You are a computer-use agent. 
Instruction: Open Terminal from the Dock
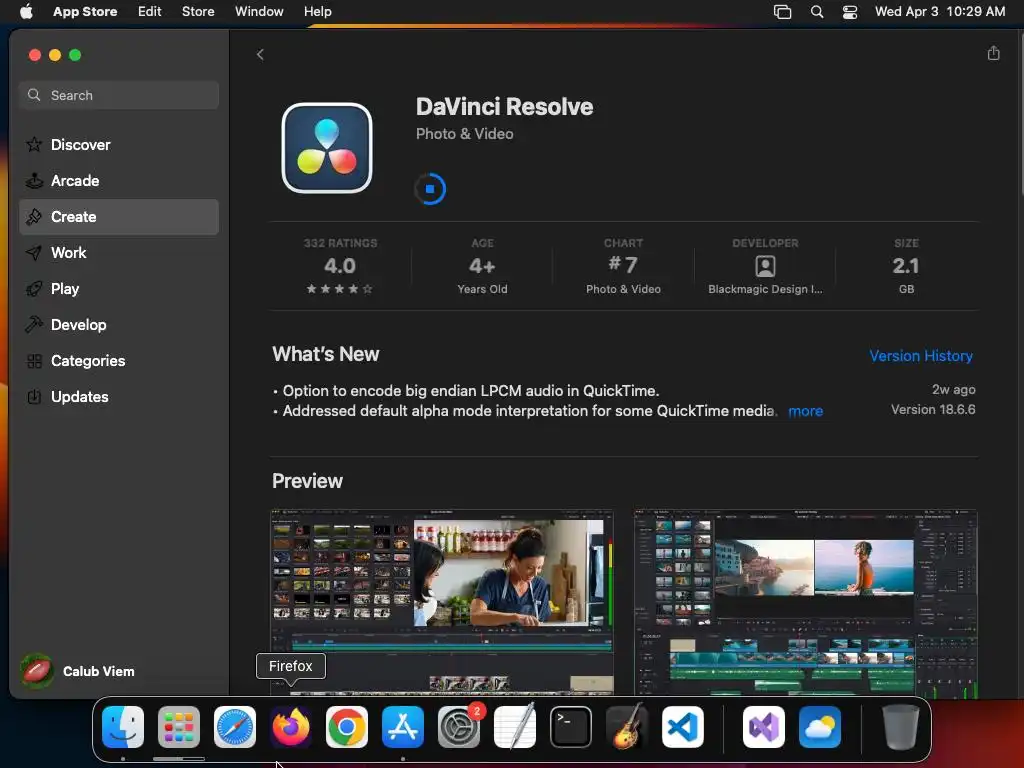tap(571, 727)
